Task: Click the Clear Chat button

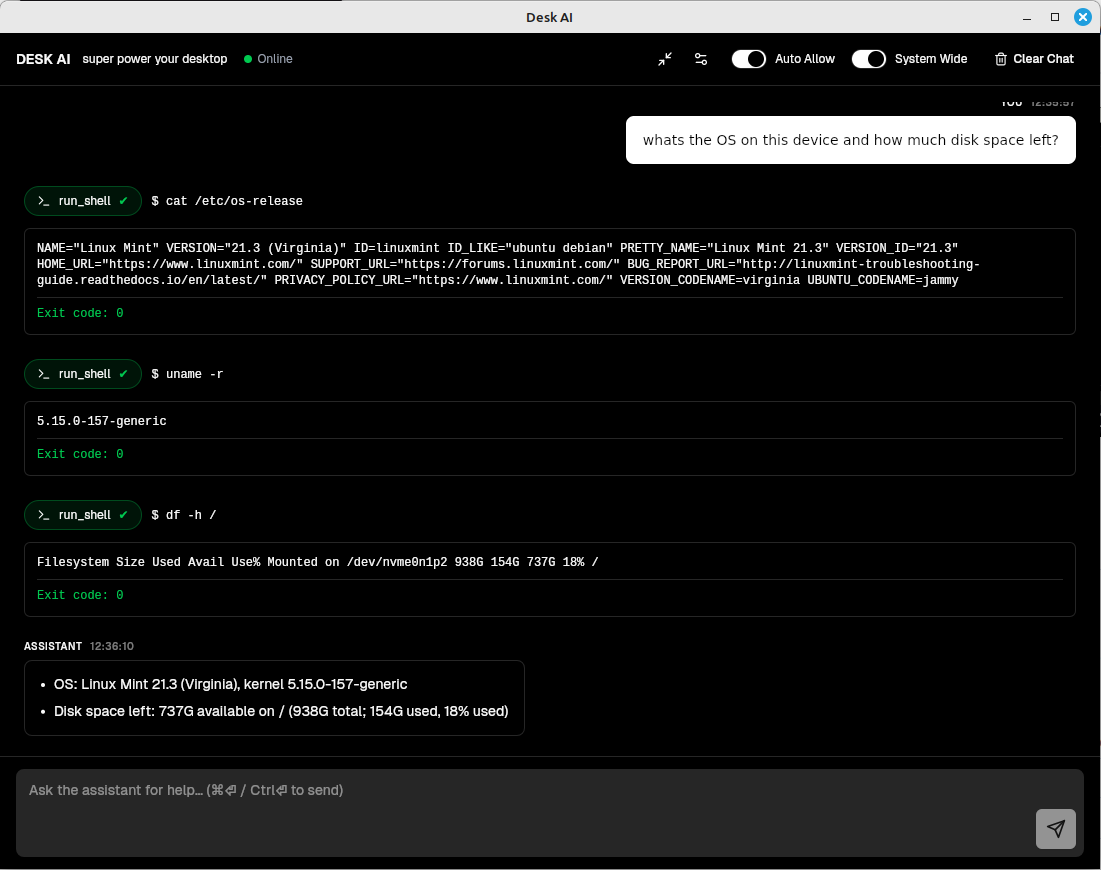Action: (x=1034, y=59)
